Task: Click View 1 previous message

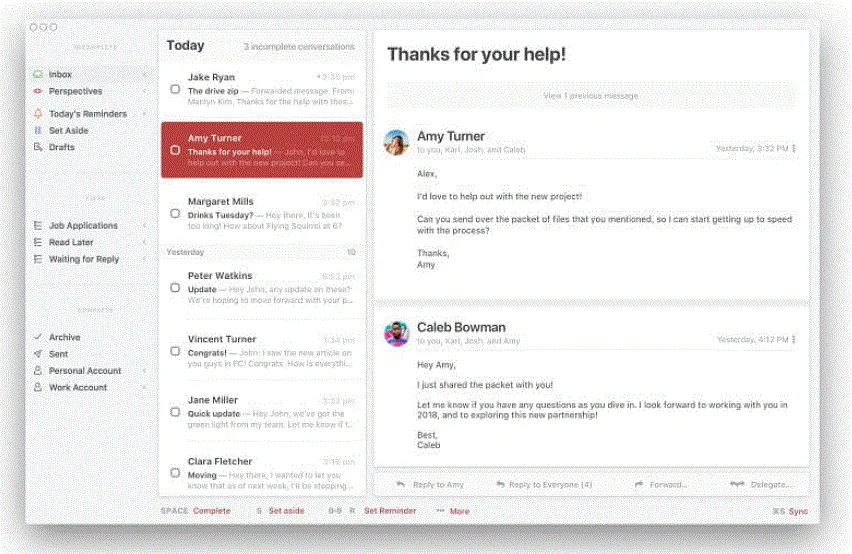Action: tap(591, 96)
